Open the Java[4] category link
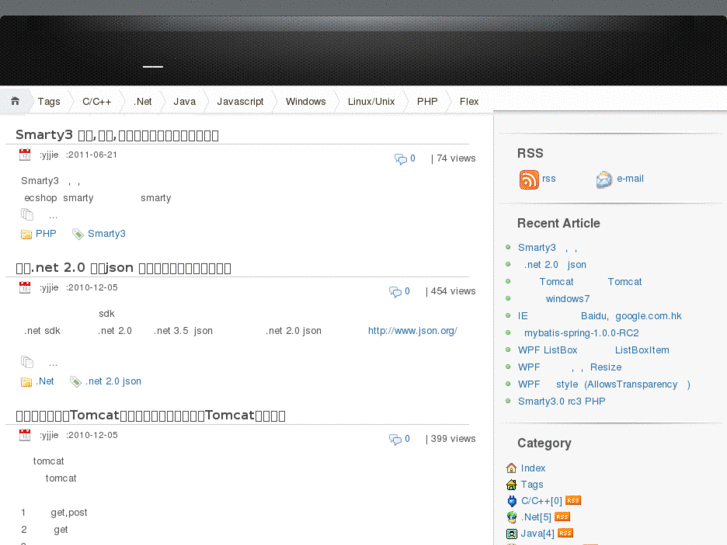The image size is (727, 545). pyautogui.click(x=537, y=534)
